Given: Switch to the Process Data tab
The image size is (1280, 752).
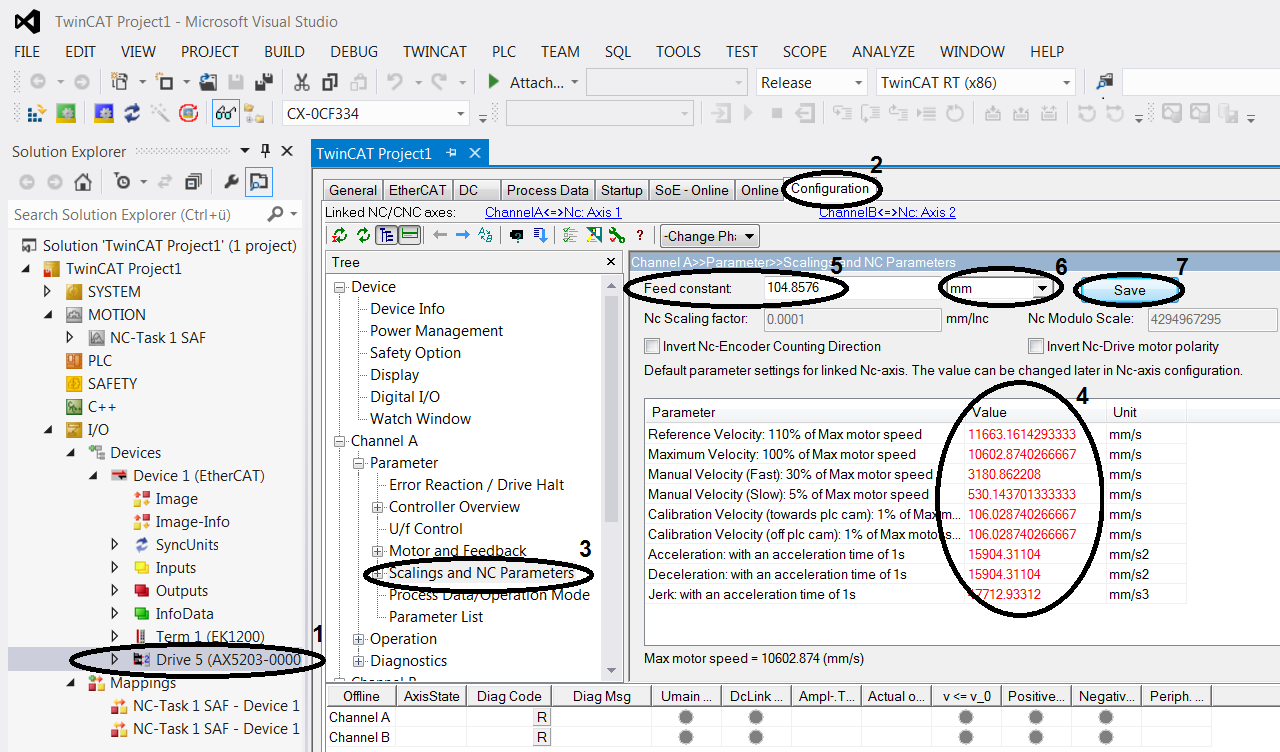Looking at the screenshot, I should [x=547, y=190].
